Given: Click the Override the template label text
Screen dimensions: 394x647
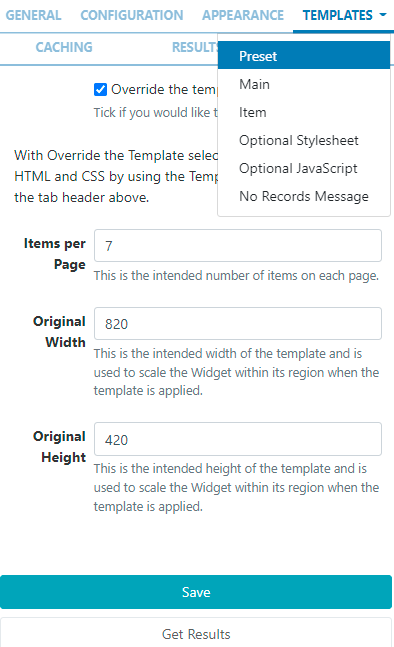Looking at the screenshot, I should 163,90.
